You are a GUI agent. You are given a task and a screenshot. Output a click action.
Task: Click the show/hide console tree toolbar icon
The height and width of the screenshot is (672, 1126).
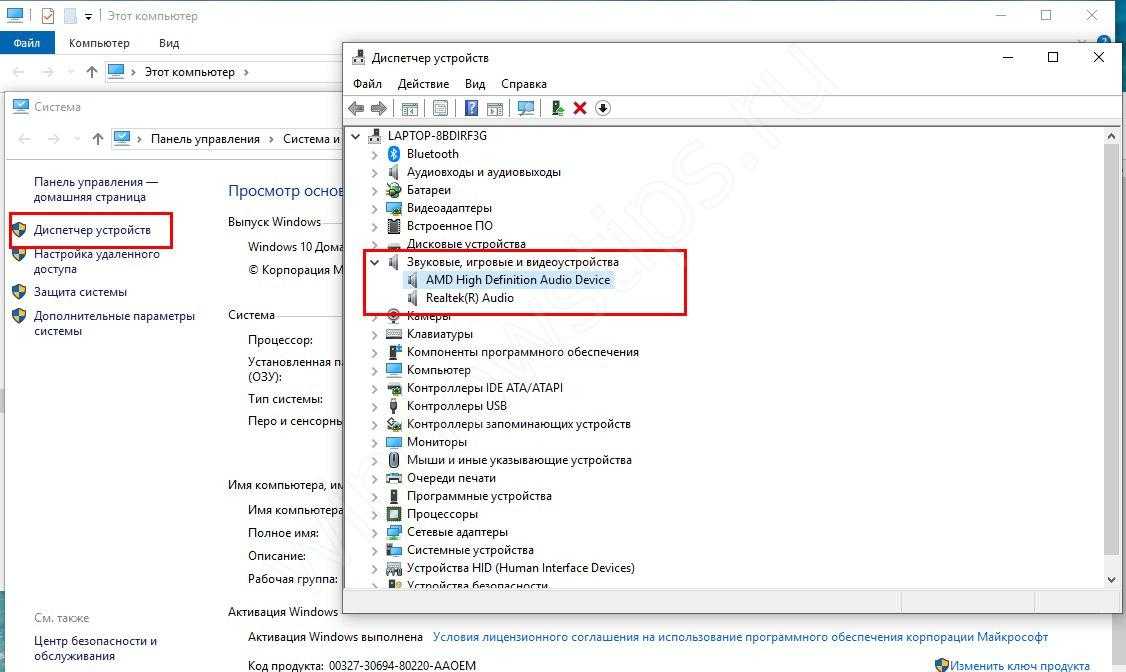(x=409, y=108)
